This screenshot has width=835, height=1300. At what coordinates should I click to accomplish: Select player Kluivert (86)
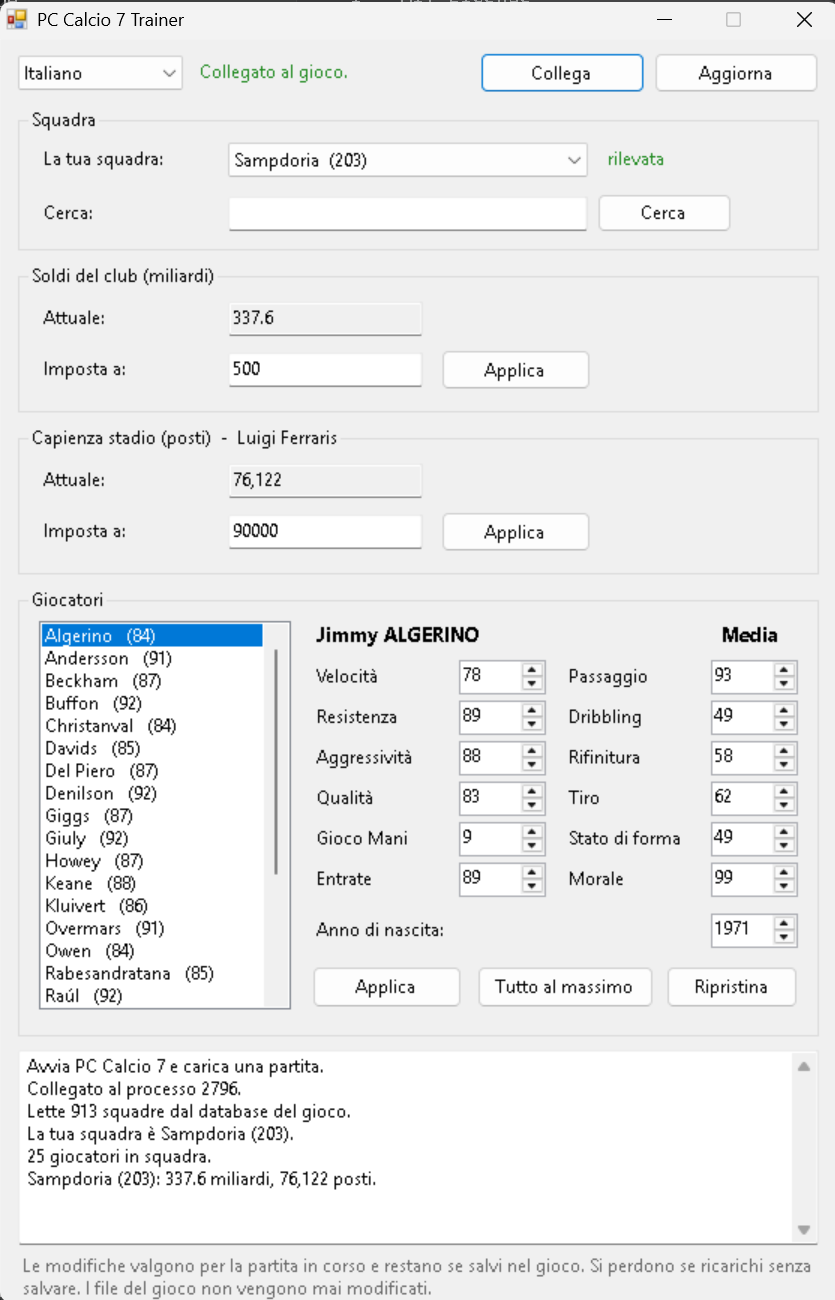click(151, 906)
